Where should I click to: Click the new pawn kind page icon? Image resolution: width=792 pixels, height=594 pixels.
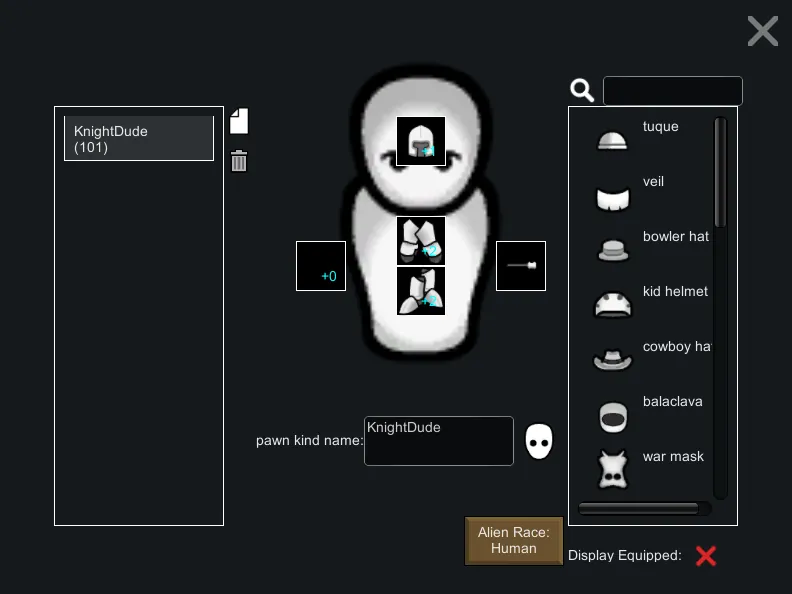click(238, 121)
